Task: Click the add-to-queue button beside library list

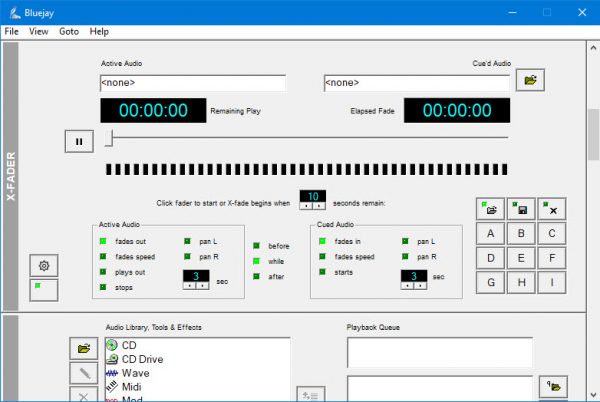Action: click(x=311, y=395)
